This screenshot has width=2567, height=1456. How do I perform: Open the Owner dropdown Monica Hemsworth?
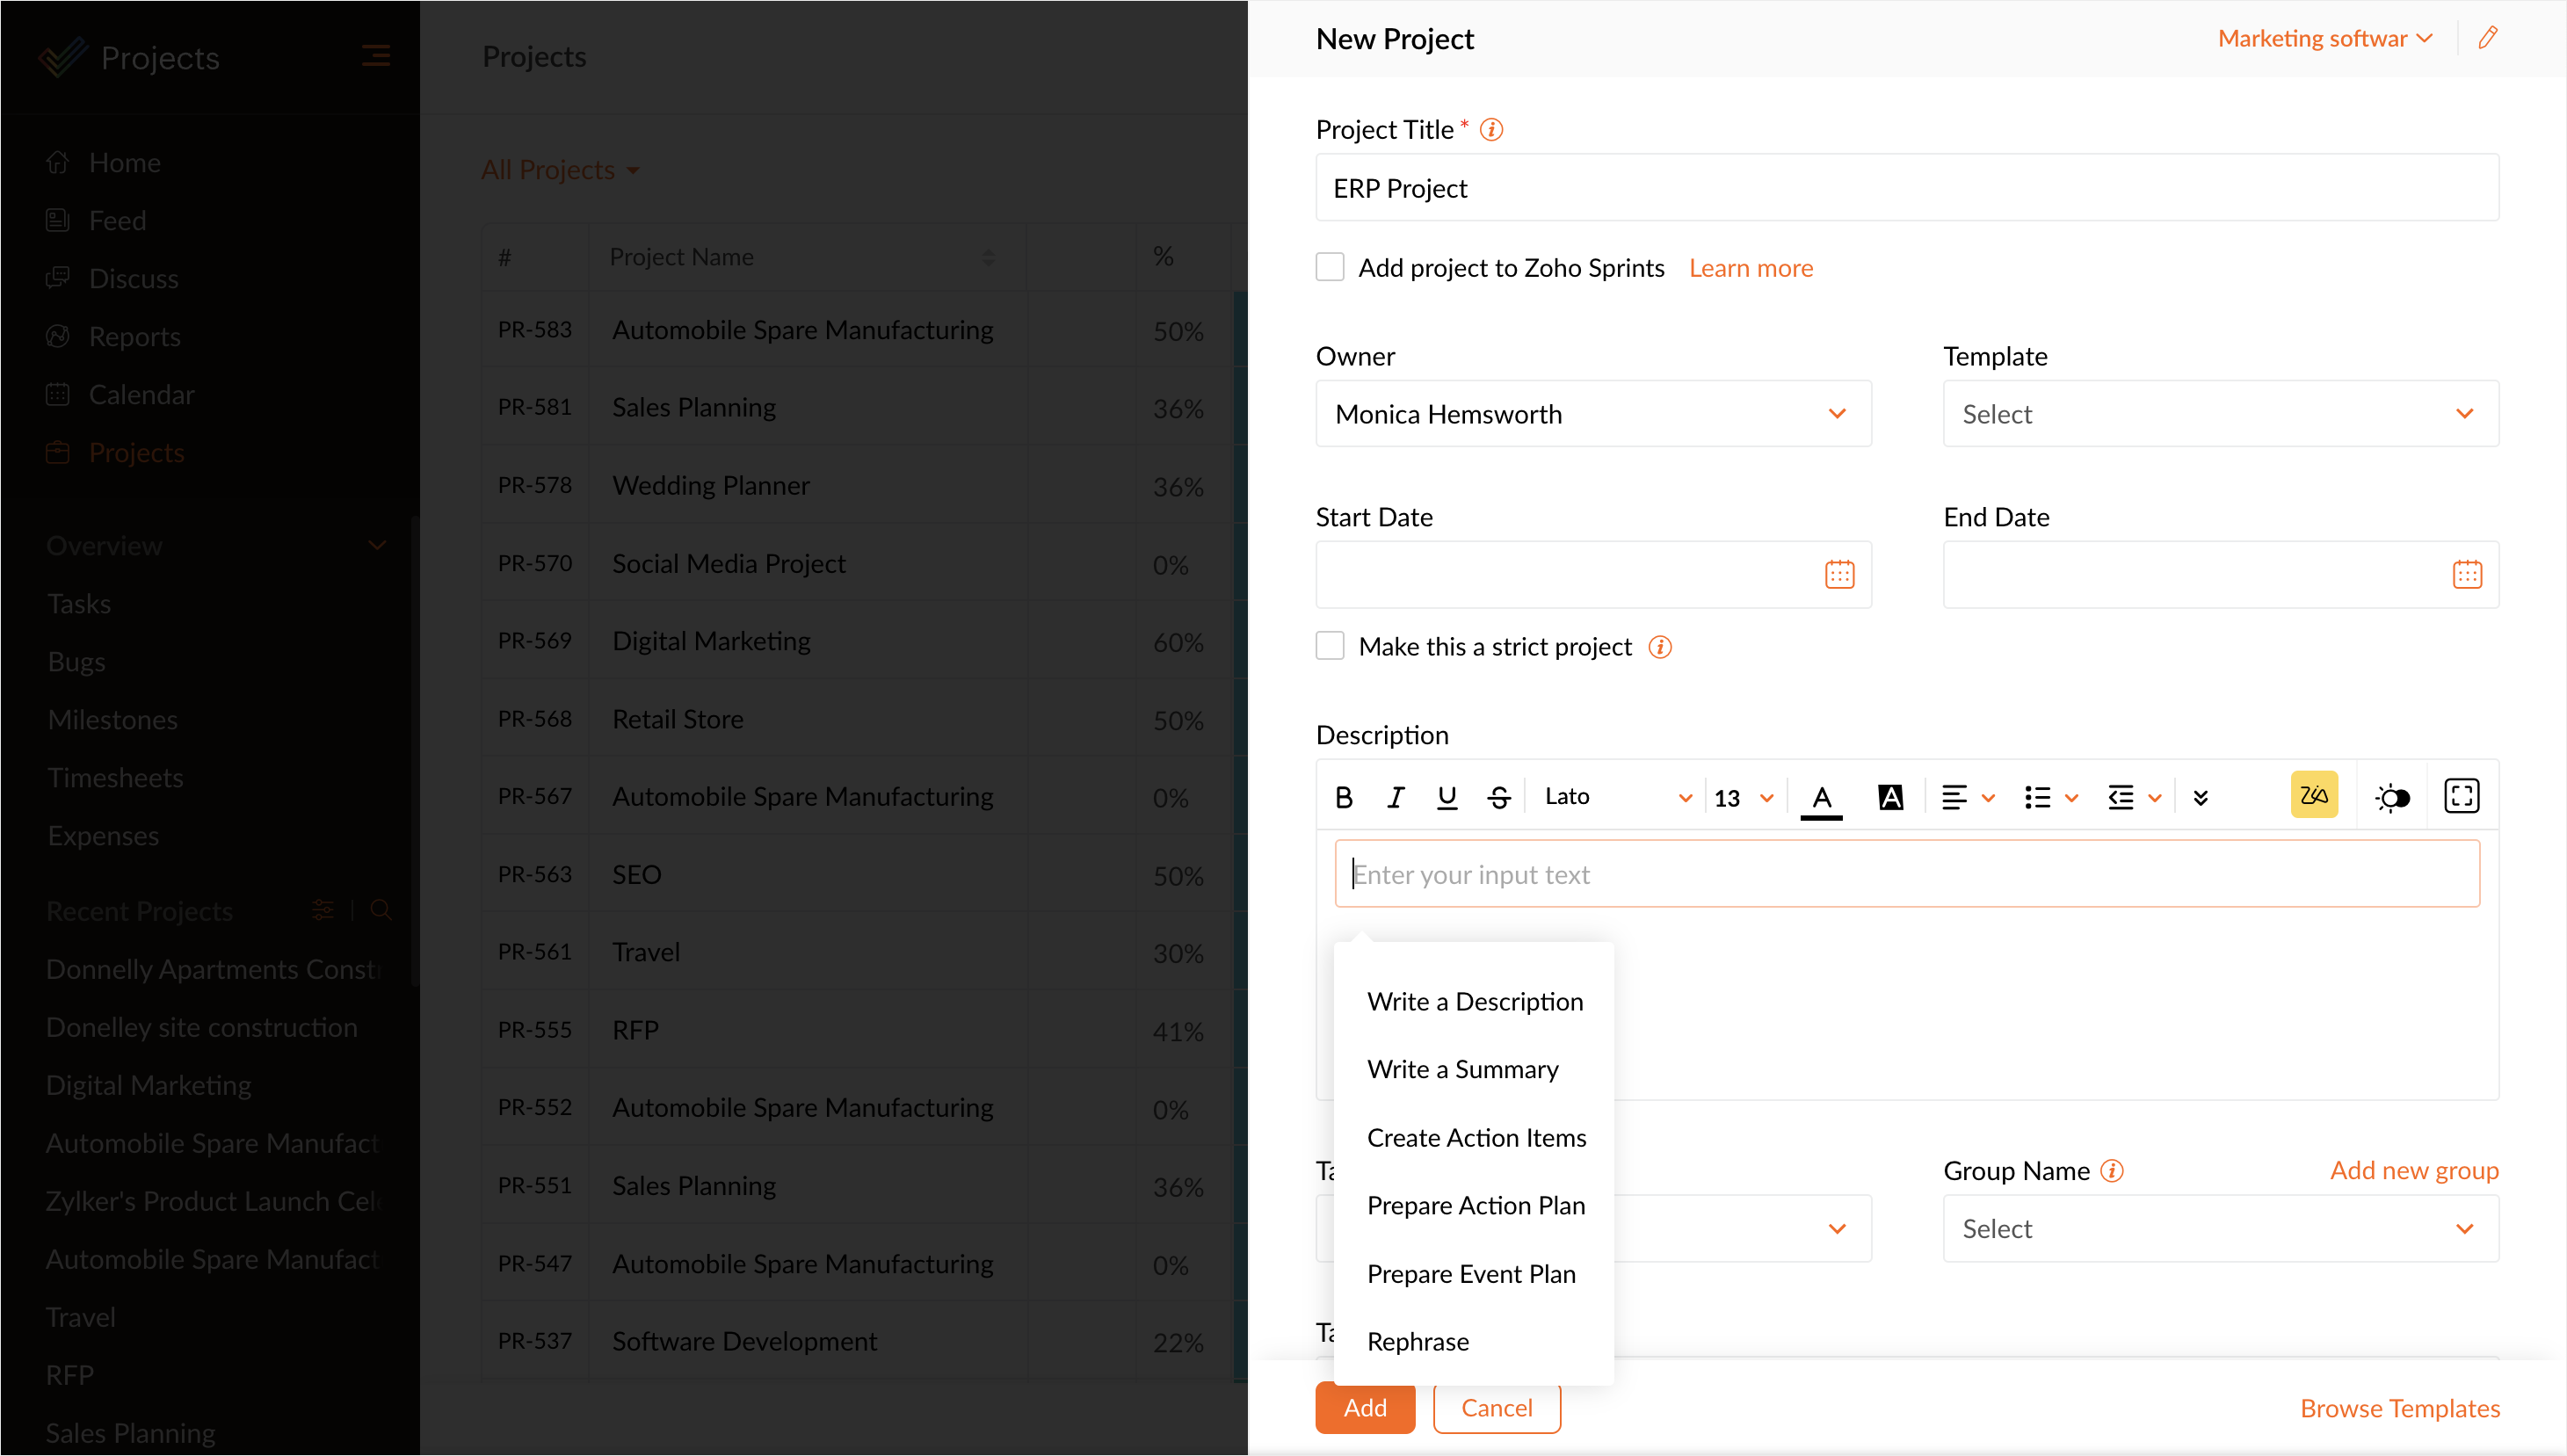pos(1592,414)
